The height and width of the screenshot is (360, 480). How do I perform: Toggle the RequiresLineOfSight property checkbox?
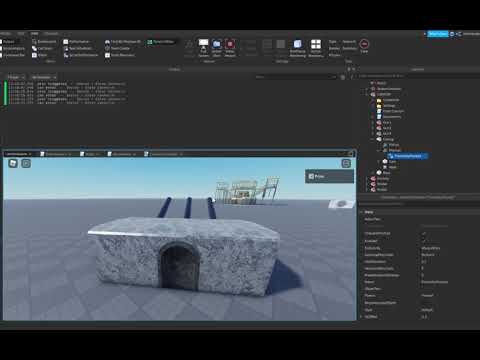[424, 303]
